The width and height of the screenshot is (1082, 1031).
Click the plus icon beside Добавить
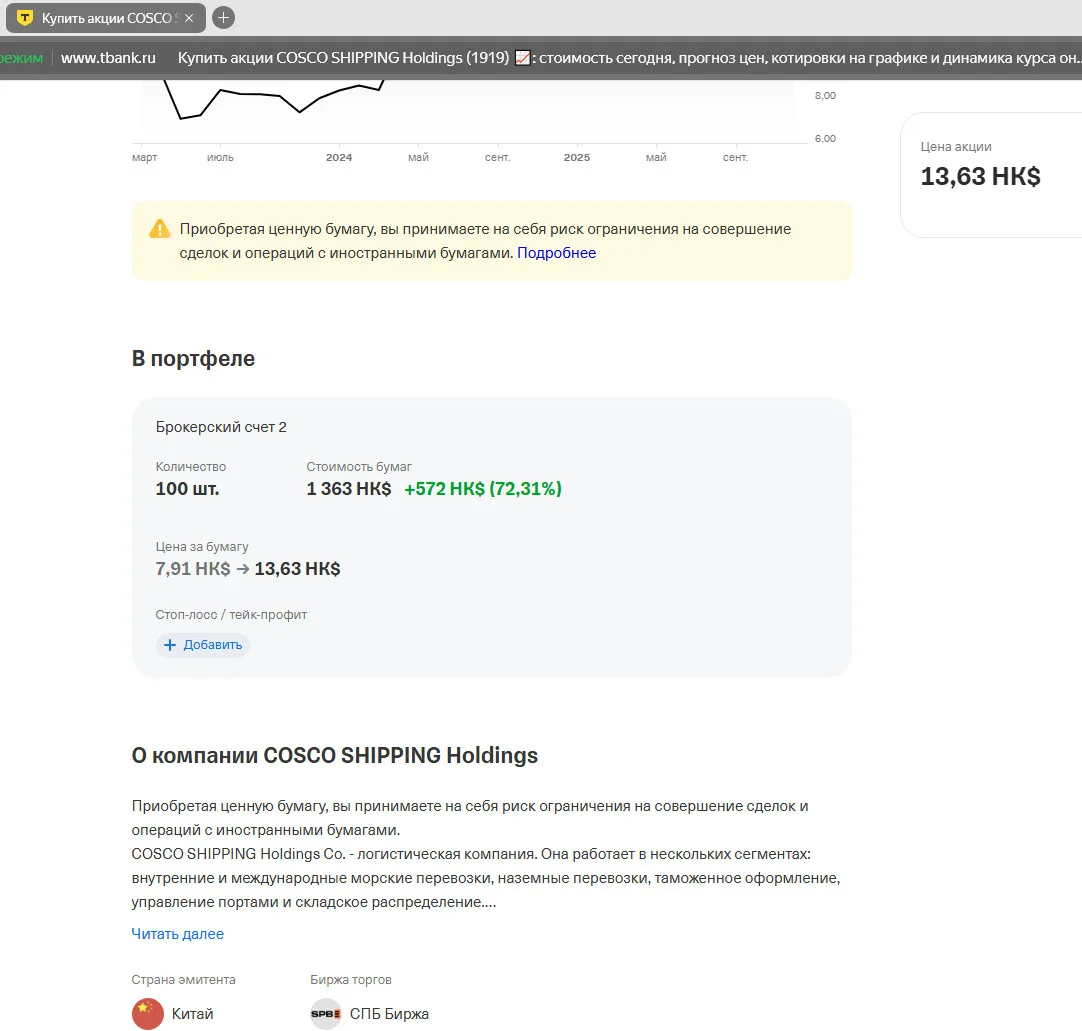pyautogui.click(x=170, y=645)
